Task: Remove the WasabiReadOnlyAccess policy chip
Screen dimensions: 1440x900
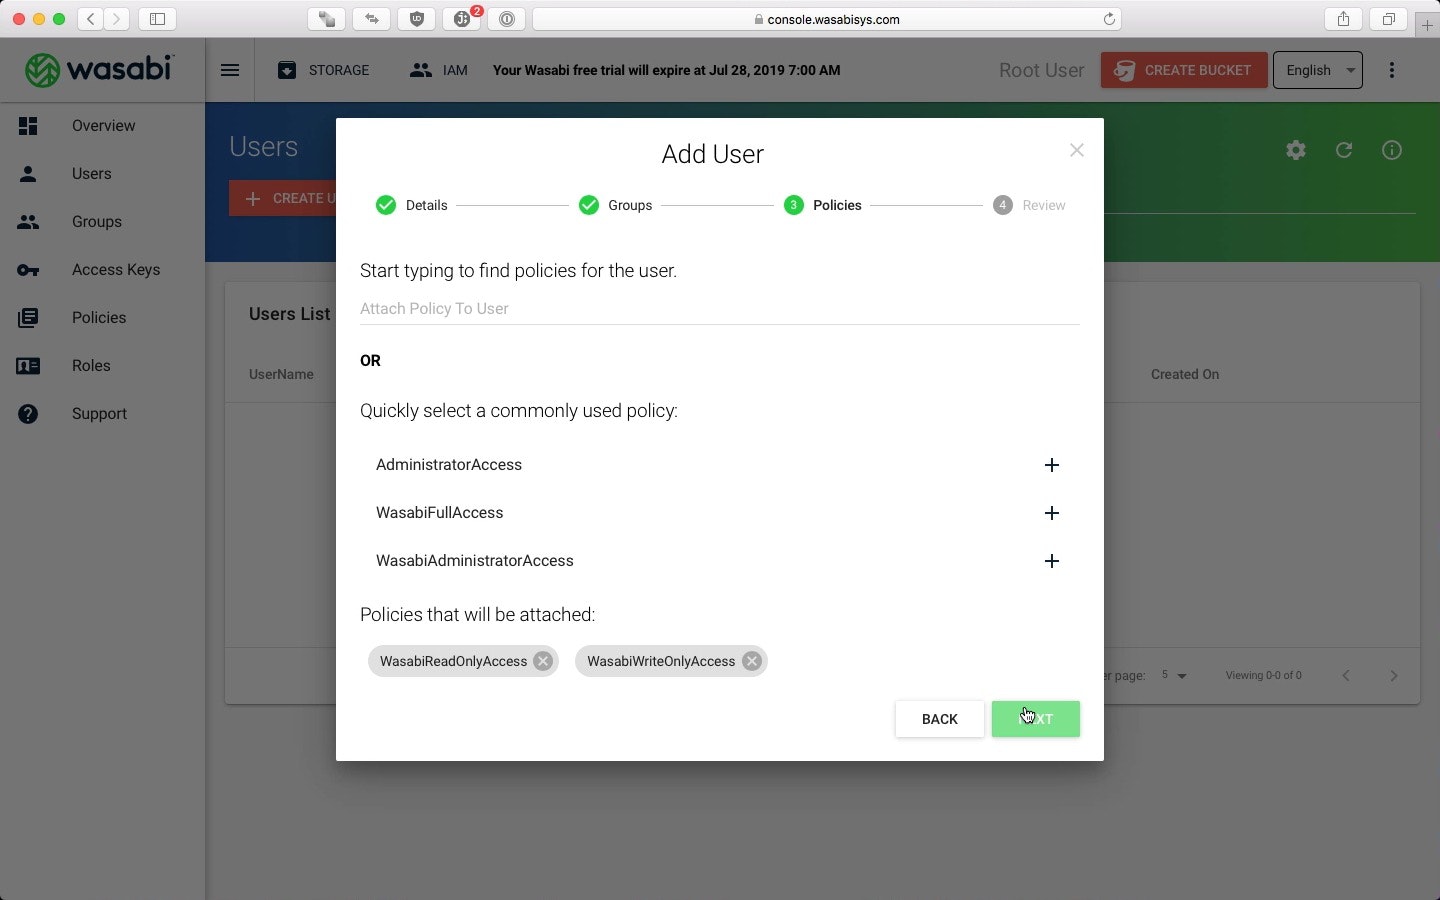Action: 543,661
